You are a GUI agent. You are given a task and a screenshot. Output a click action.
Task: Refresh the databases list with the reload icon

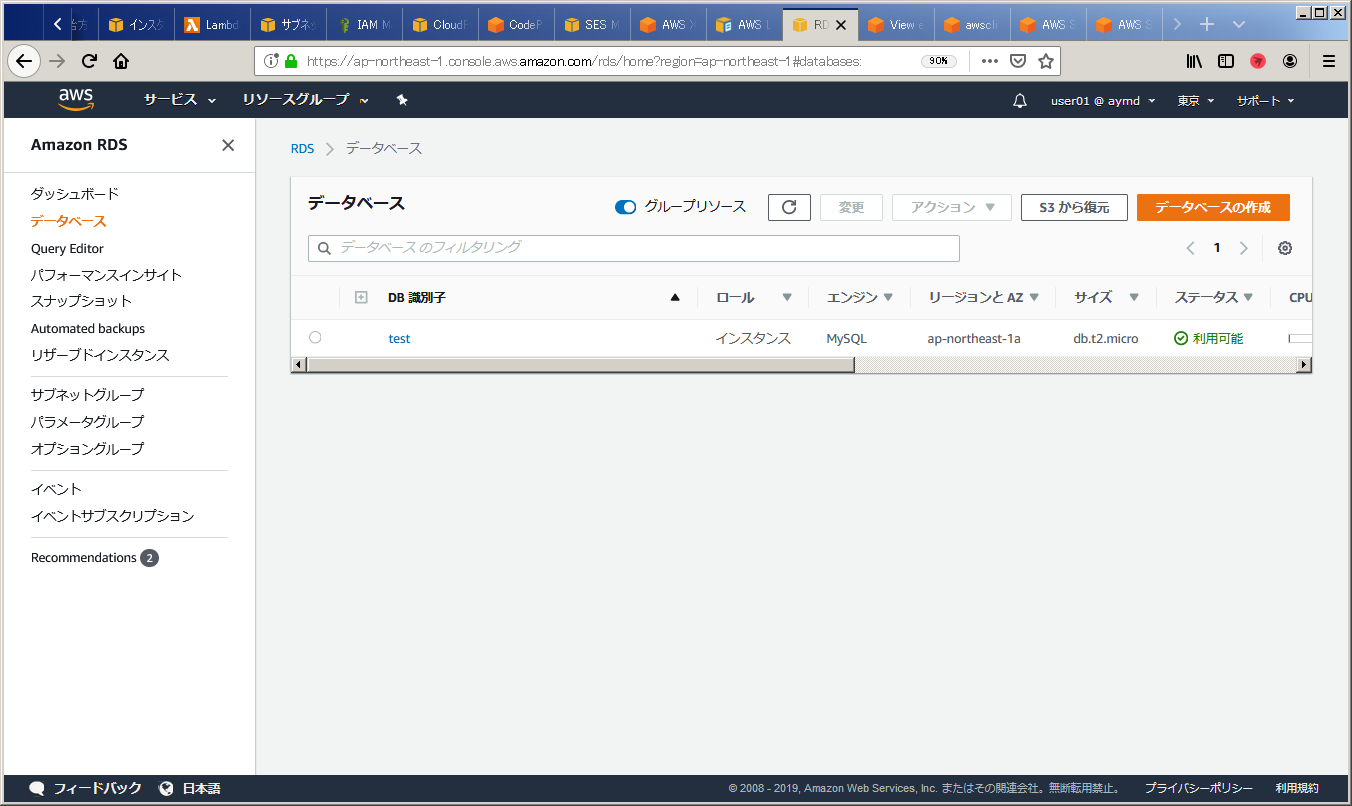[x=789, y=207]
